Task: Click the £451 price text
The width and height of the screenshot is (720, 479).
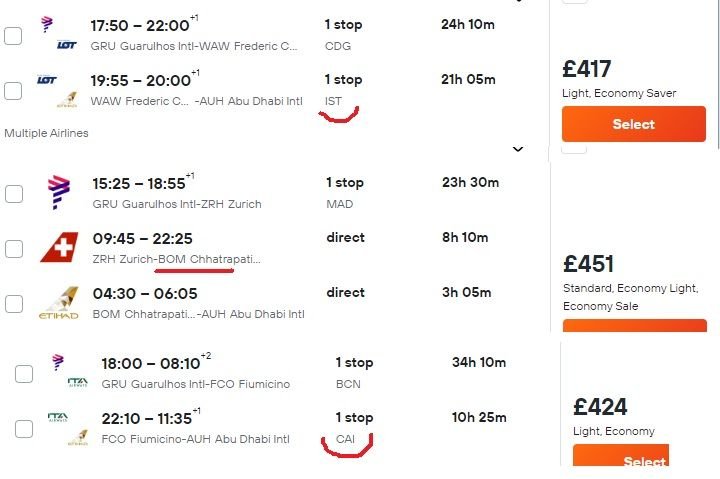Action: pos(588,264)
